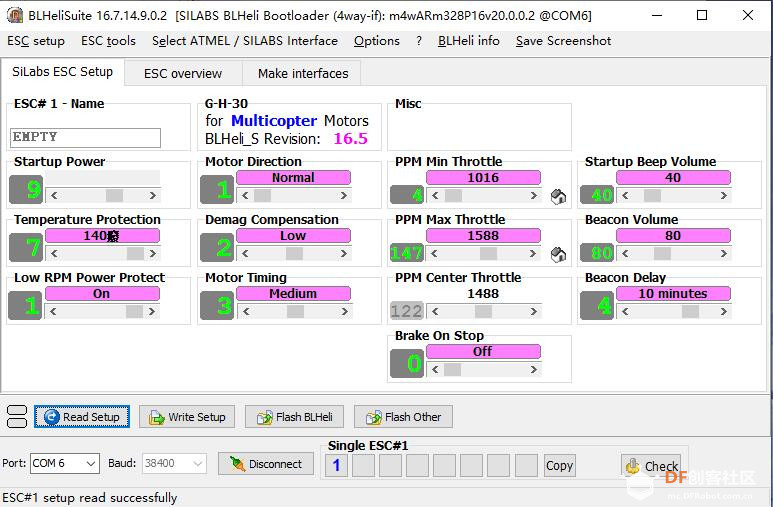Open Select ATMEL / SILABS Interface menu

[x=245, y=41]
